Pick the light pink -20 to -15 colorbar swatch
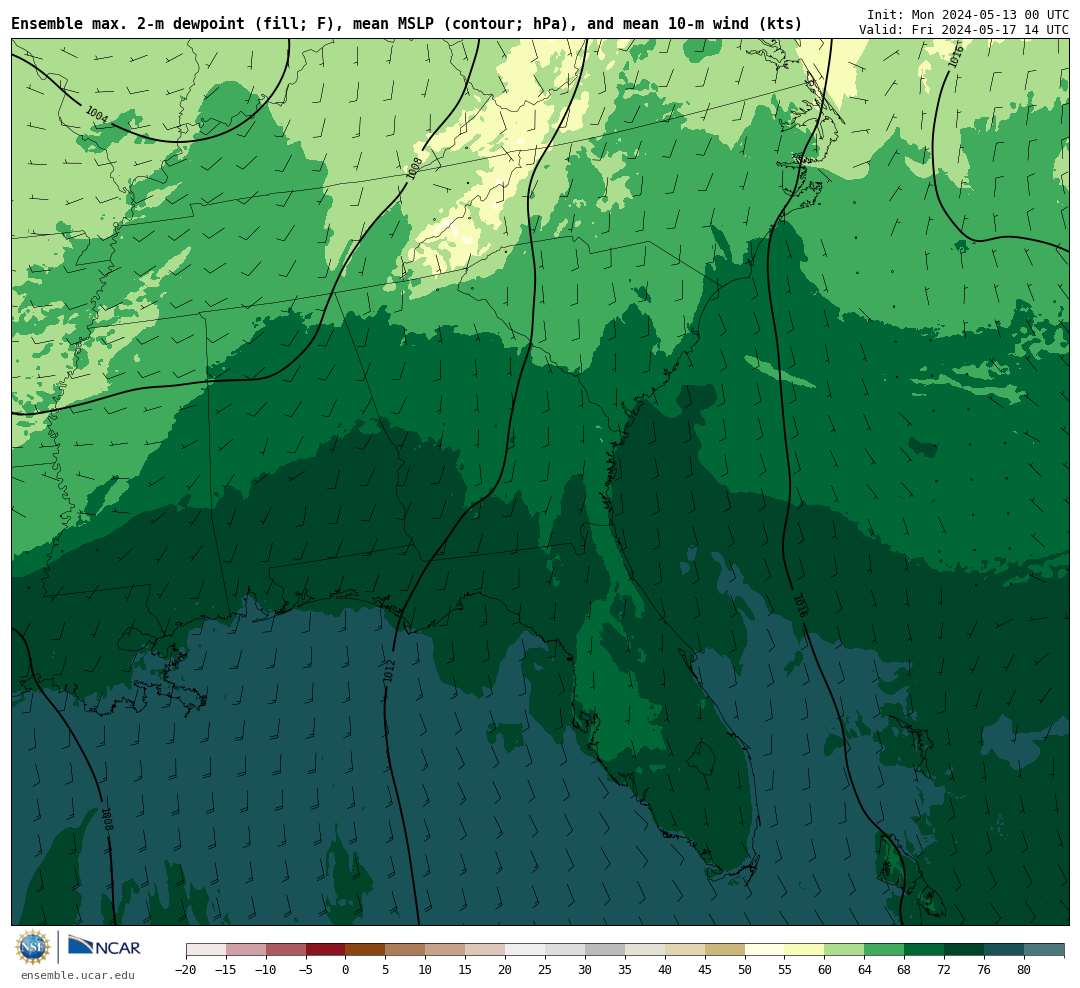The width and height of the screenshot is (1080, 988). pyautogui.click(x=206, y=950)
